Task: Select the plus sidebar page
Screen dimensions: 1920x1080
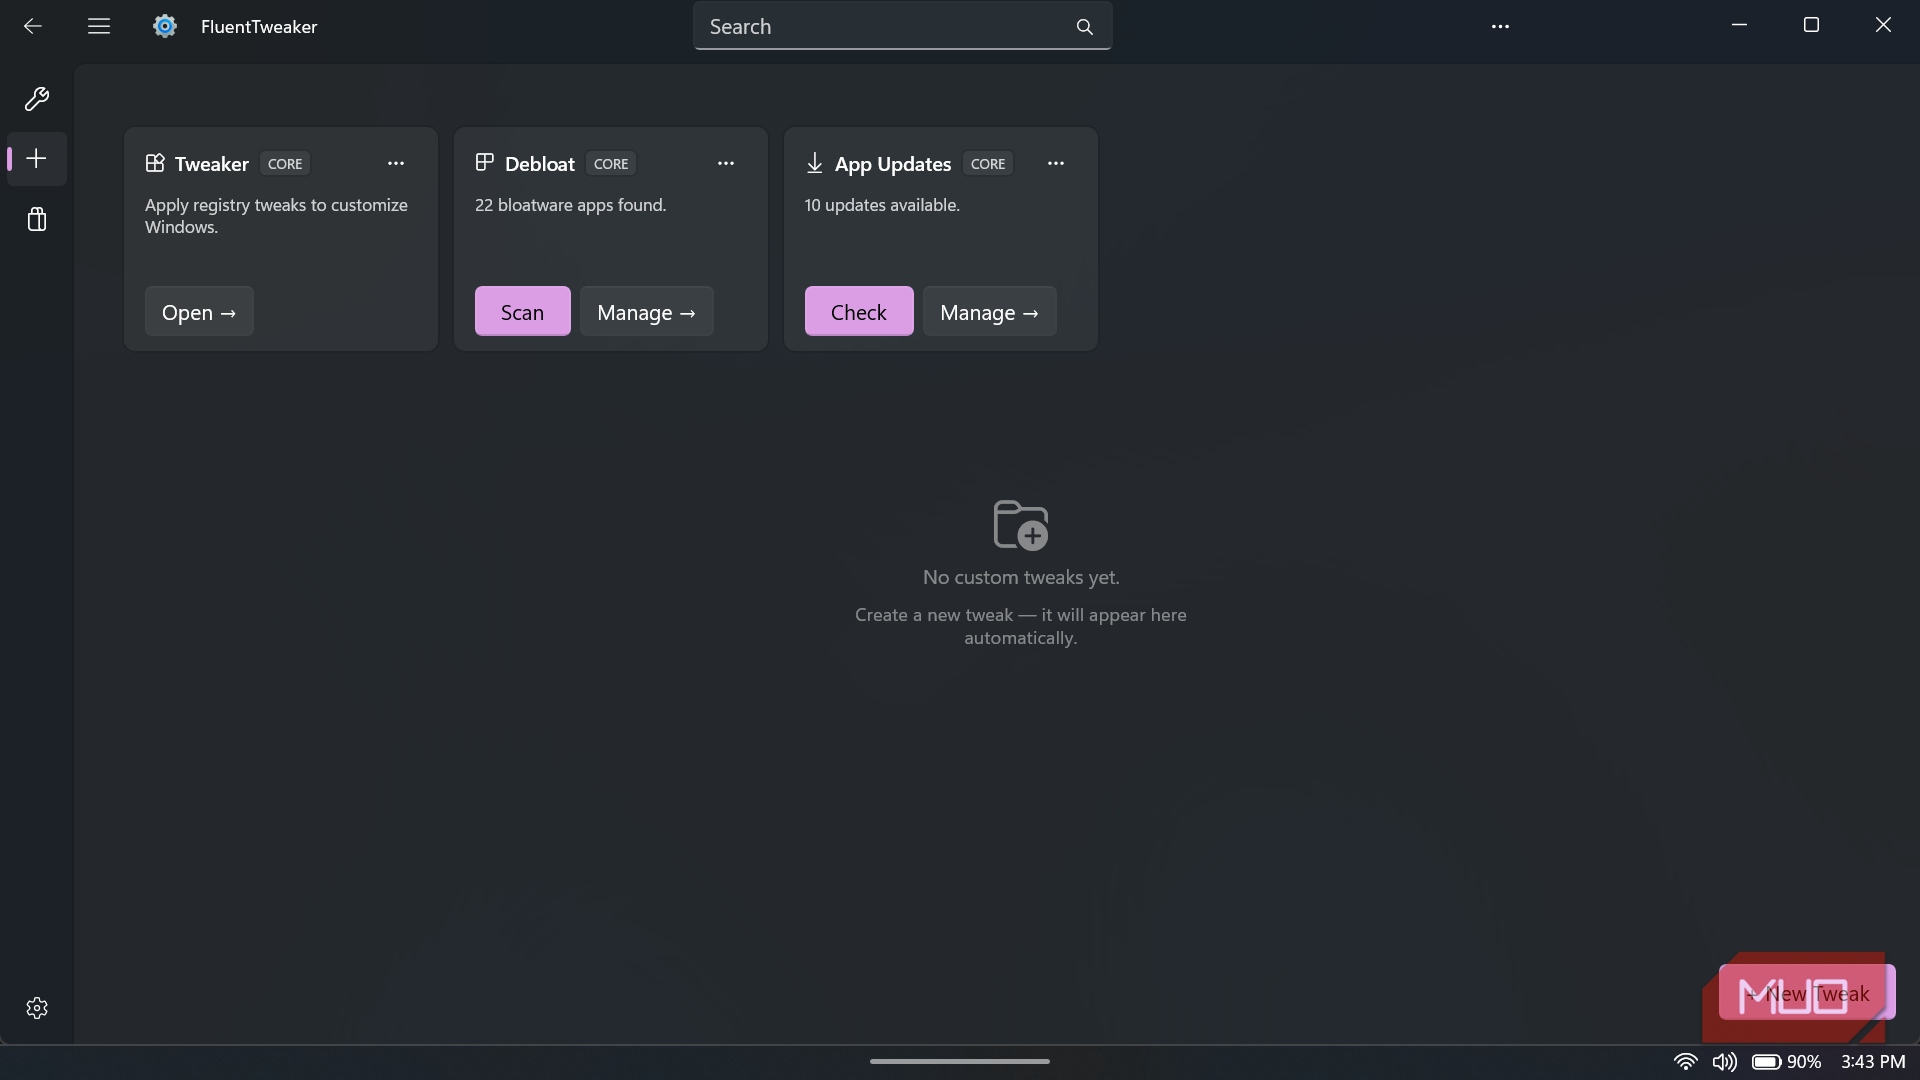Action: tap(37, 159)
